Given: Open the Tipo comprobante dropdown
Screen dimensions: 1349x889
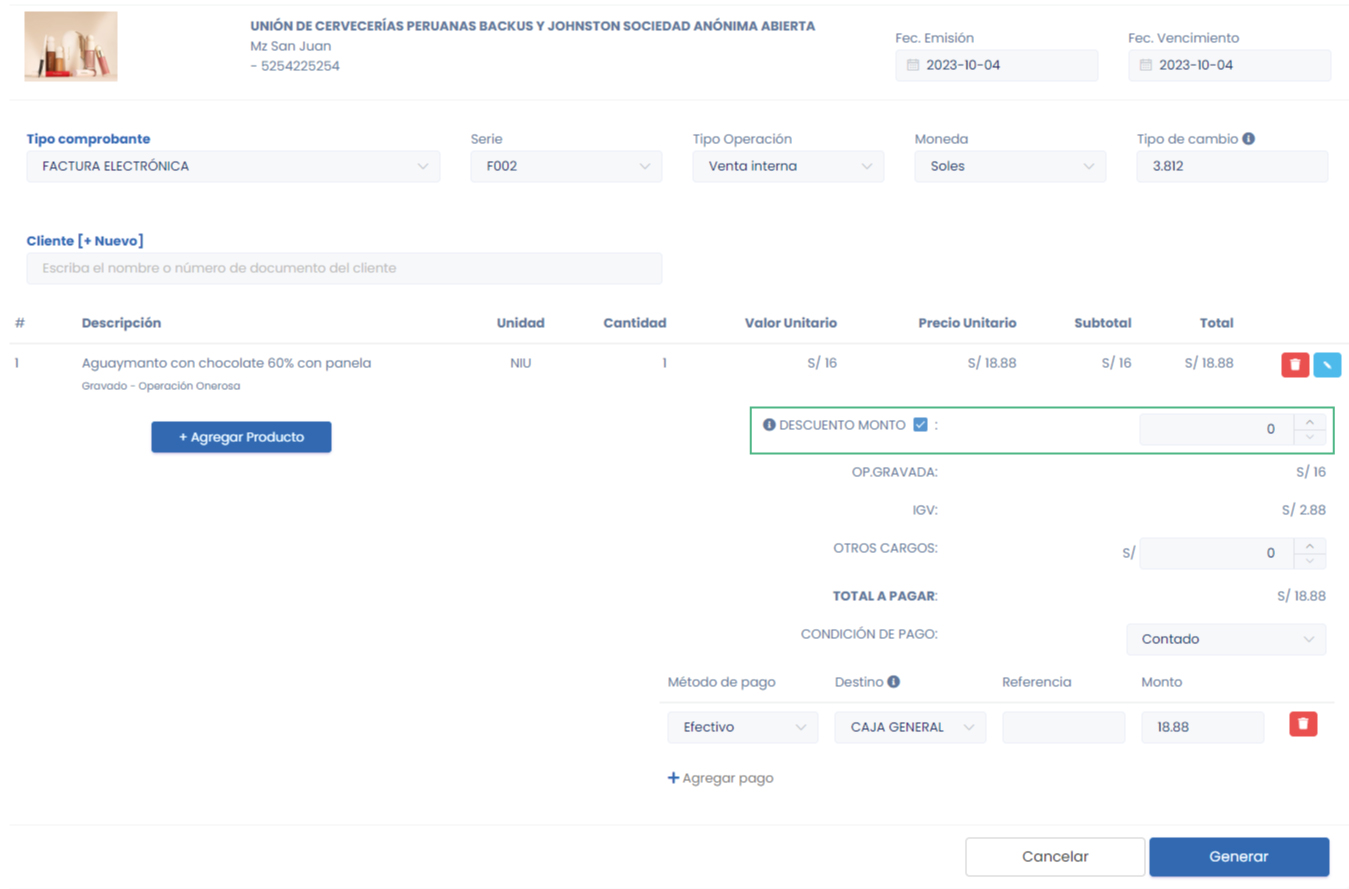Looking at the screenshot, I should 233,166.
